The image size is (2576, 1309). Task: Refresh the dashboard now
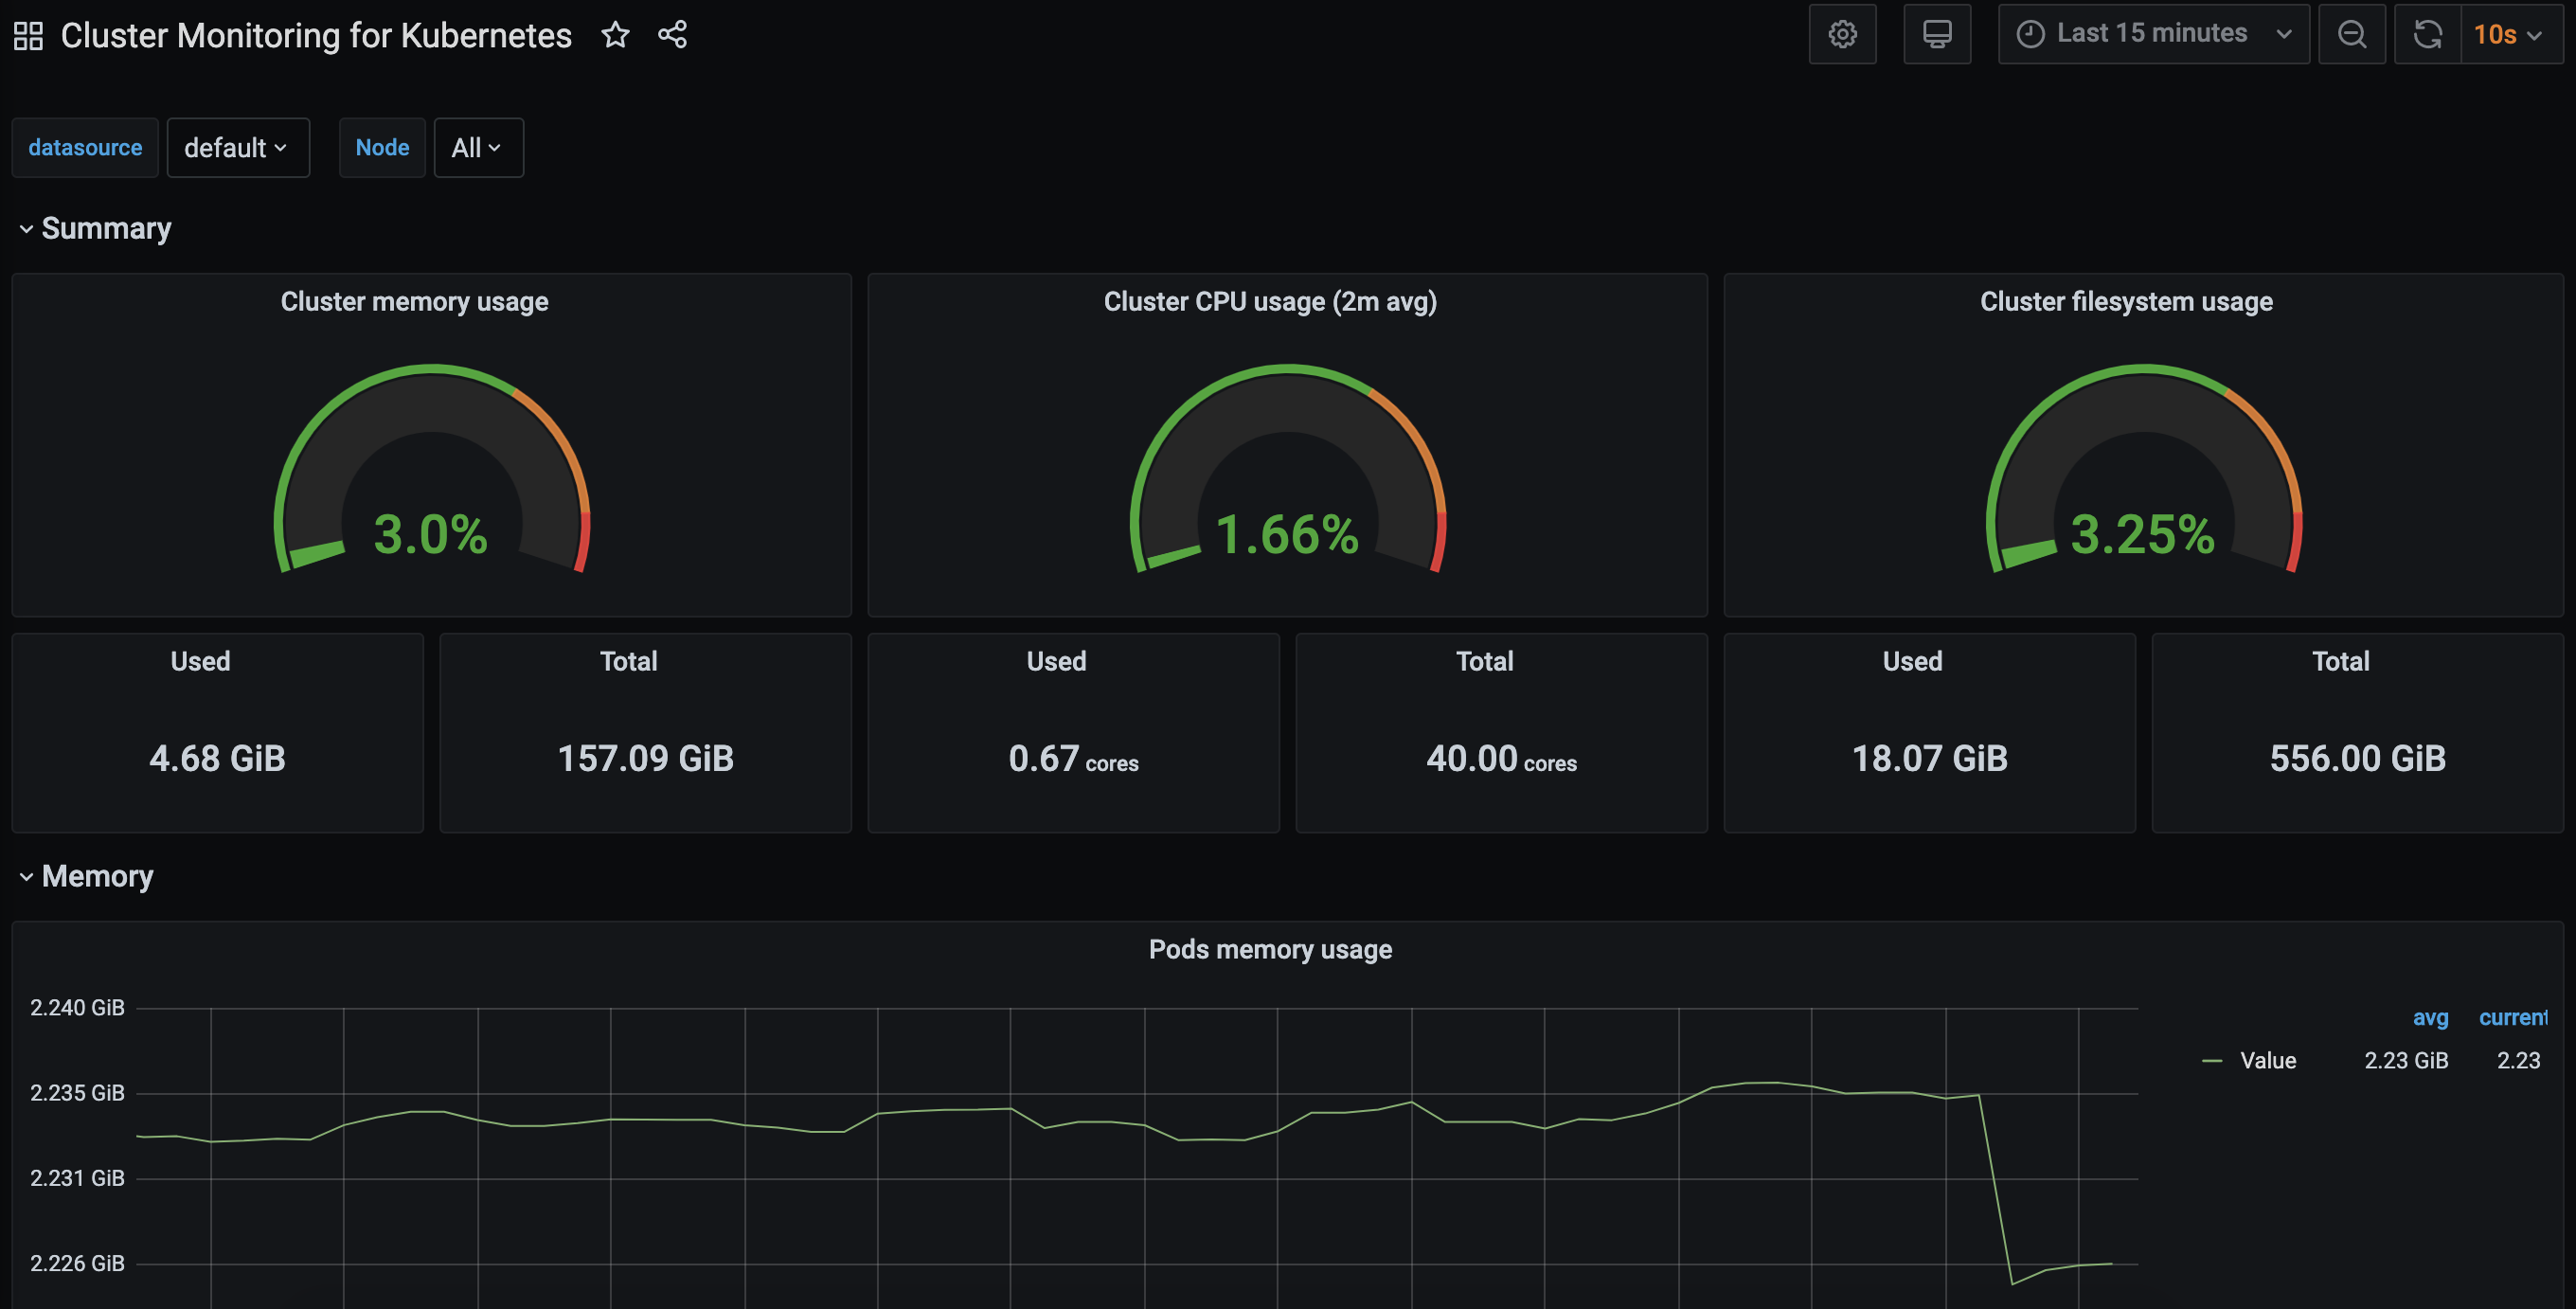coord(2427,34)
